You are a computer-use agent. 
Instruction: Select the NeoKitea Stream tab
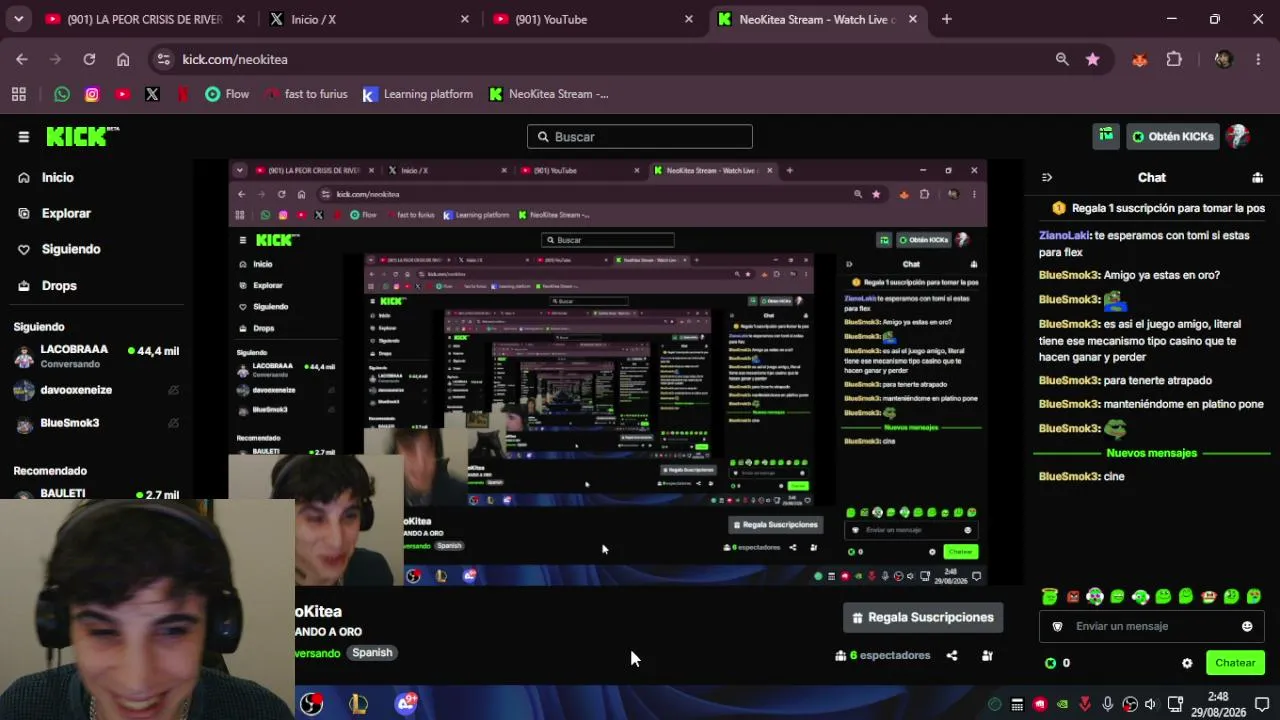click(816, 19)
